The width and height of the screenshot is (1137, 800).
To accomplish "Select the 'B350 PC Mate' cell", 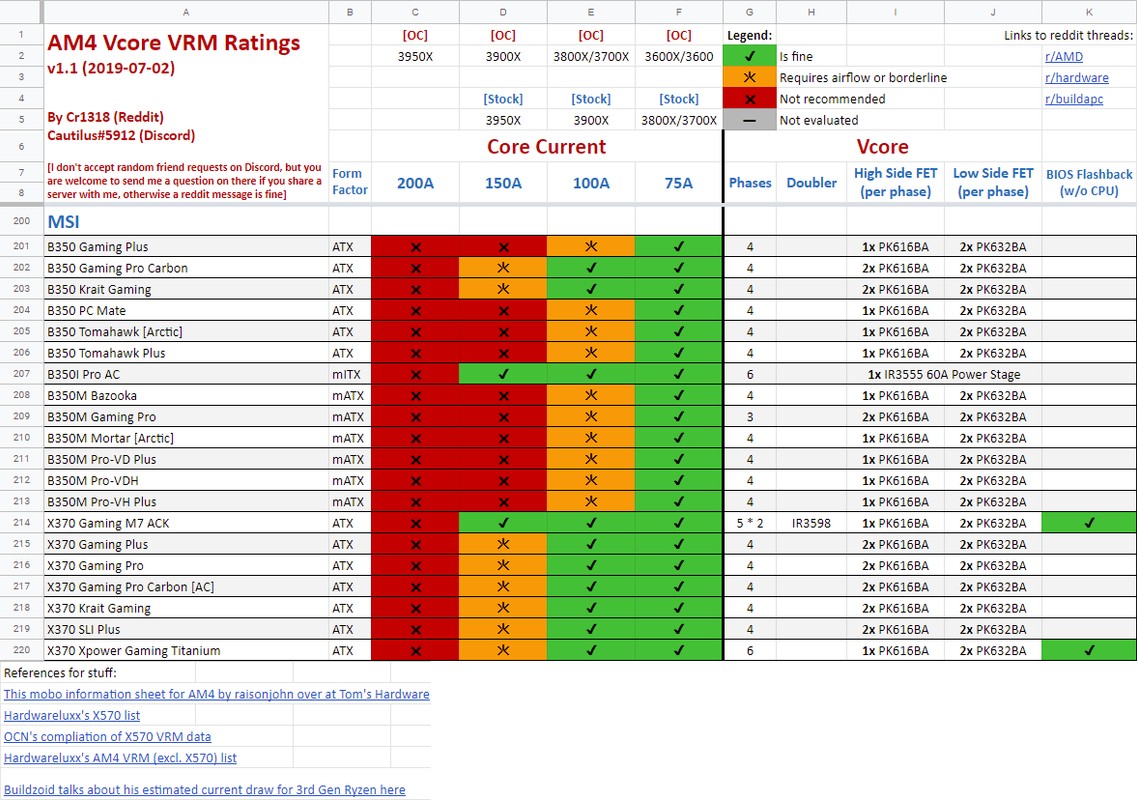I will pos(186,310).
